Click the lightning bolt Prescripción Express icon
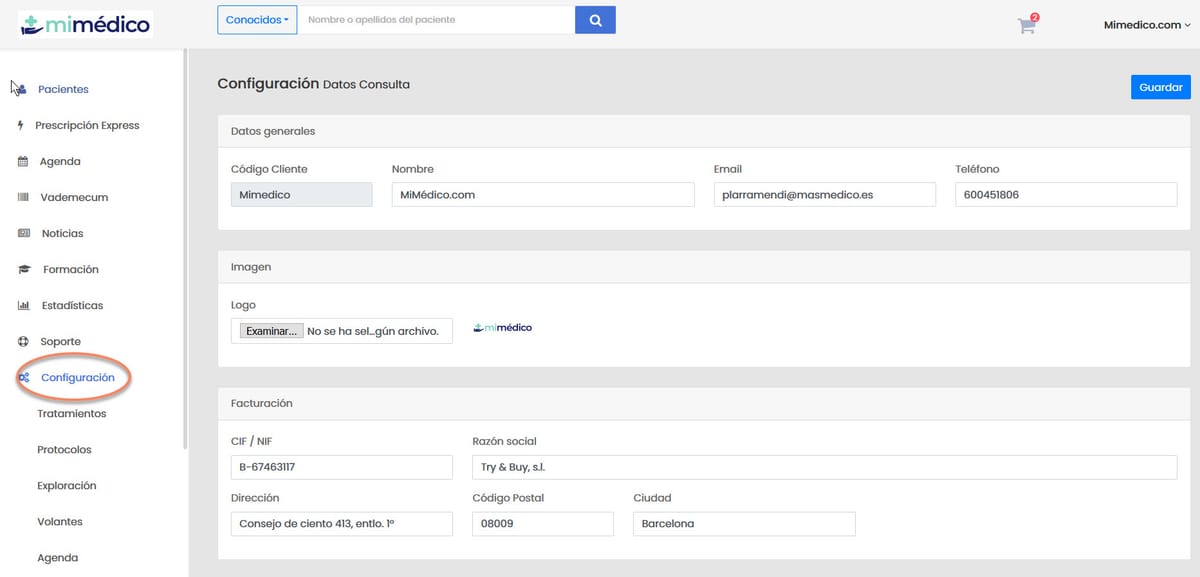This screenshot has height=577, width=1200. click(x=21, y=125)
